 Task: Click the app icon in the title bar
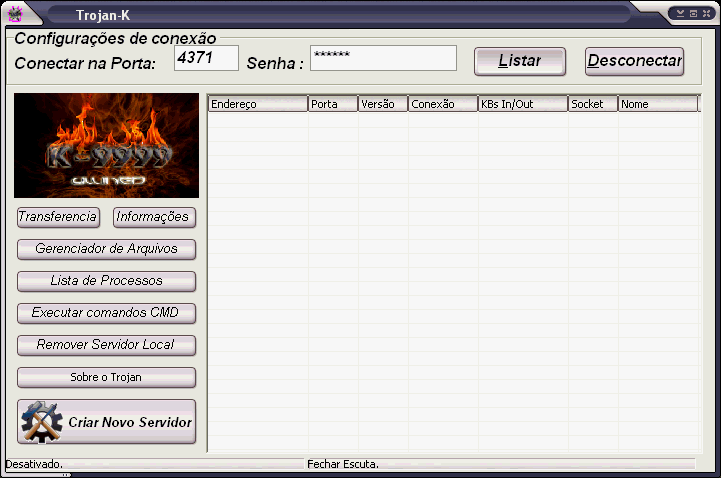click(x=15, y=14)
